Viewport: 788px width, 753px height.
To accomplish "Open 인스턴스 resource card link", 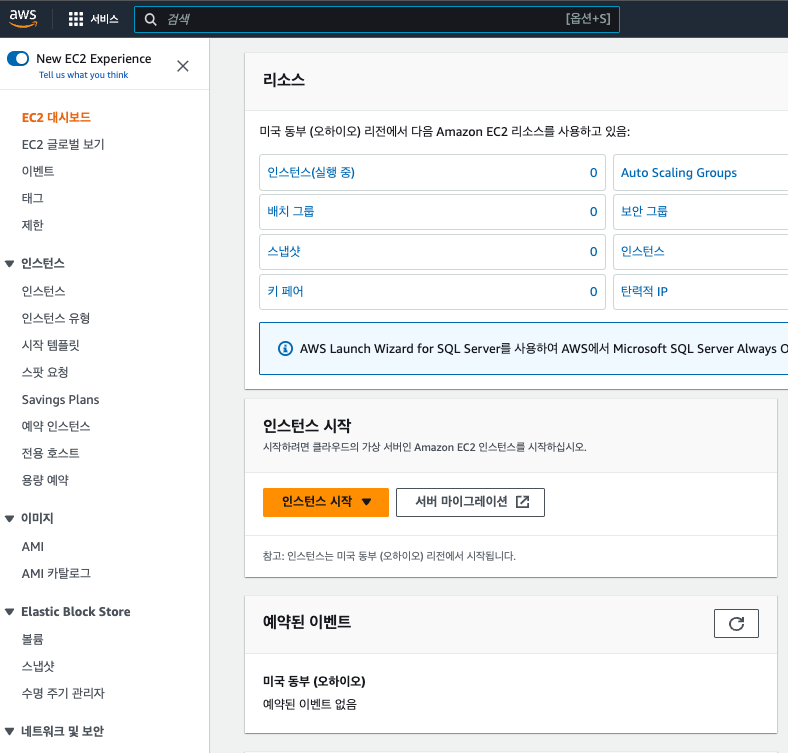I will (x=642, y=251).
